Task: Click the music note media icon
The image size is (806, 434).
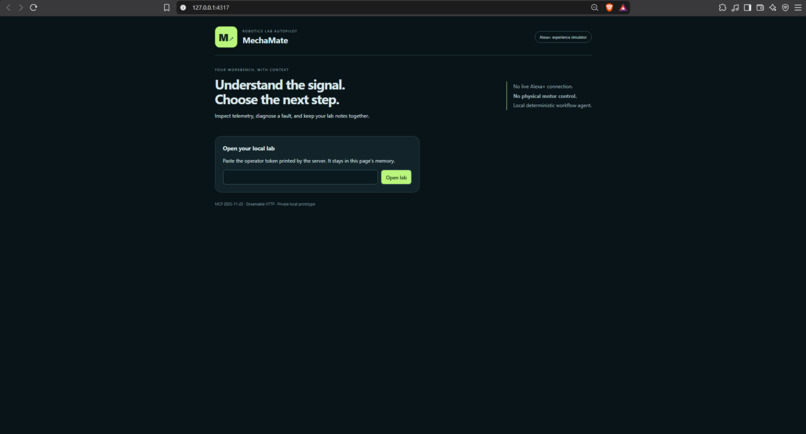Action: point(735,8)
